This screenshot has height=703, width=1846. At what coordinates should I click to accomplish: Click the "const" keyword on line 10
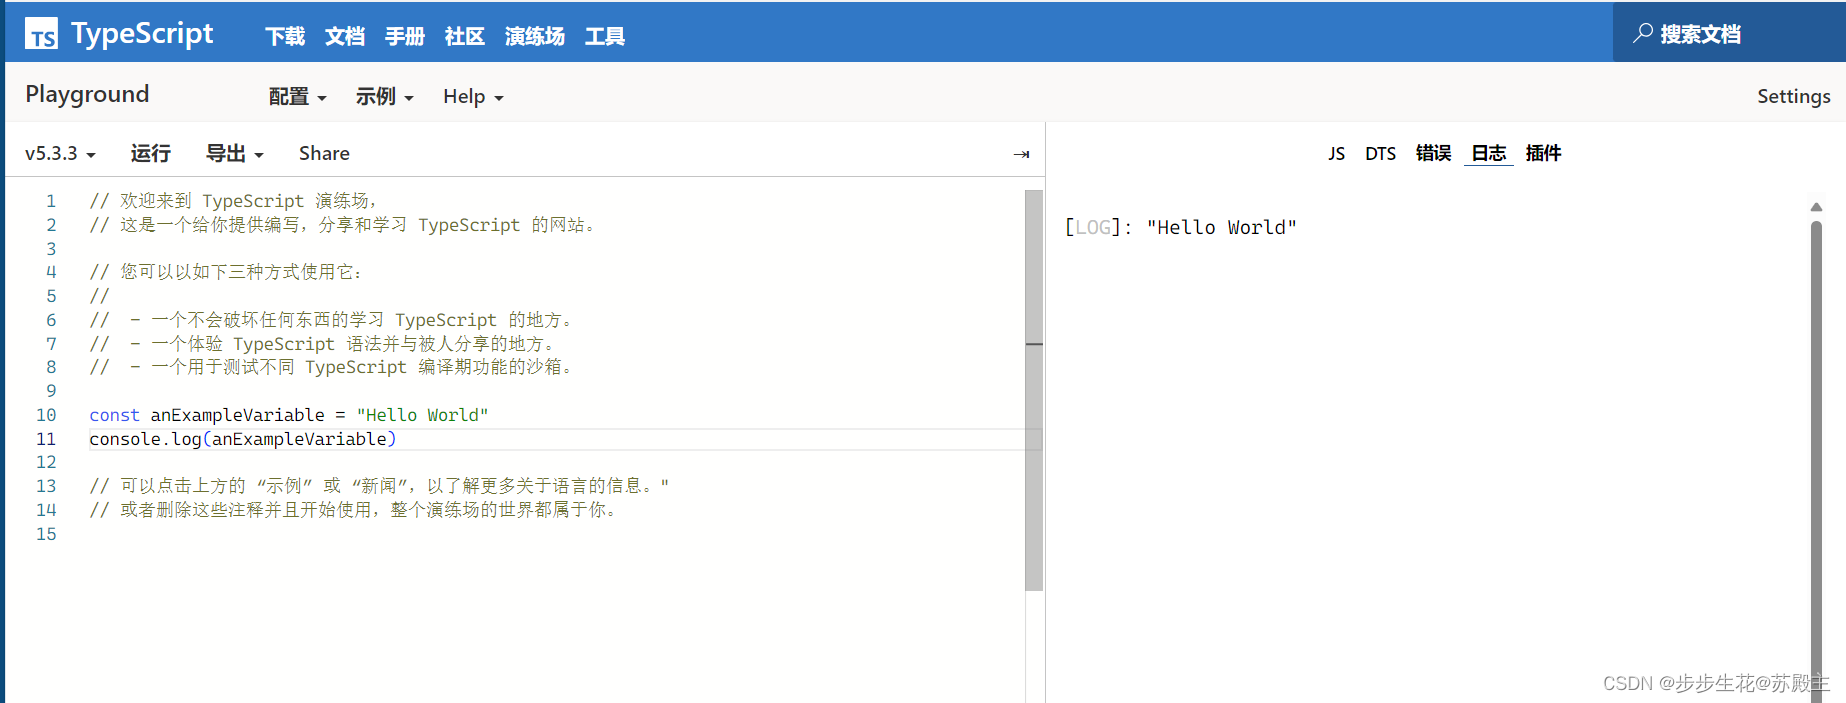click(114, 415)
